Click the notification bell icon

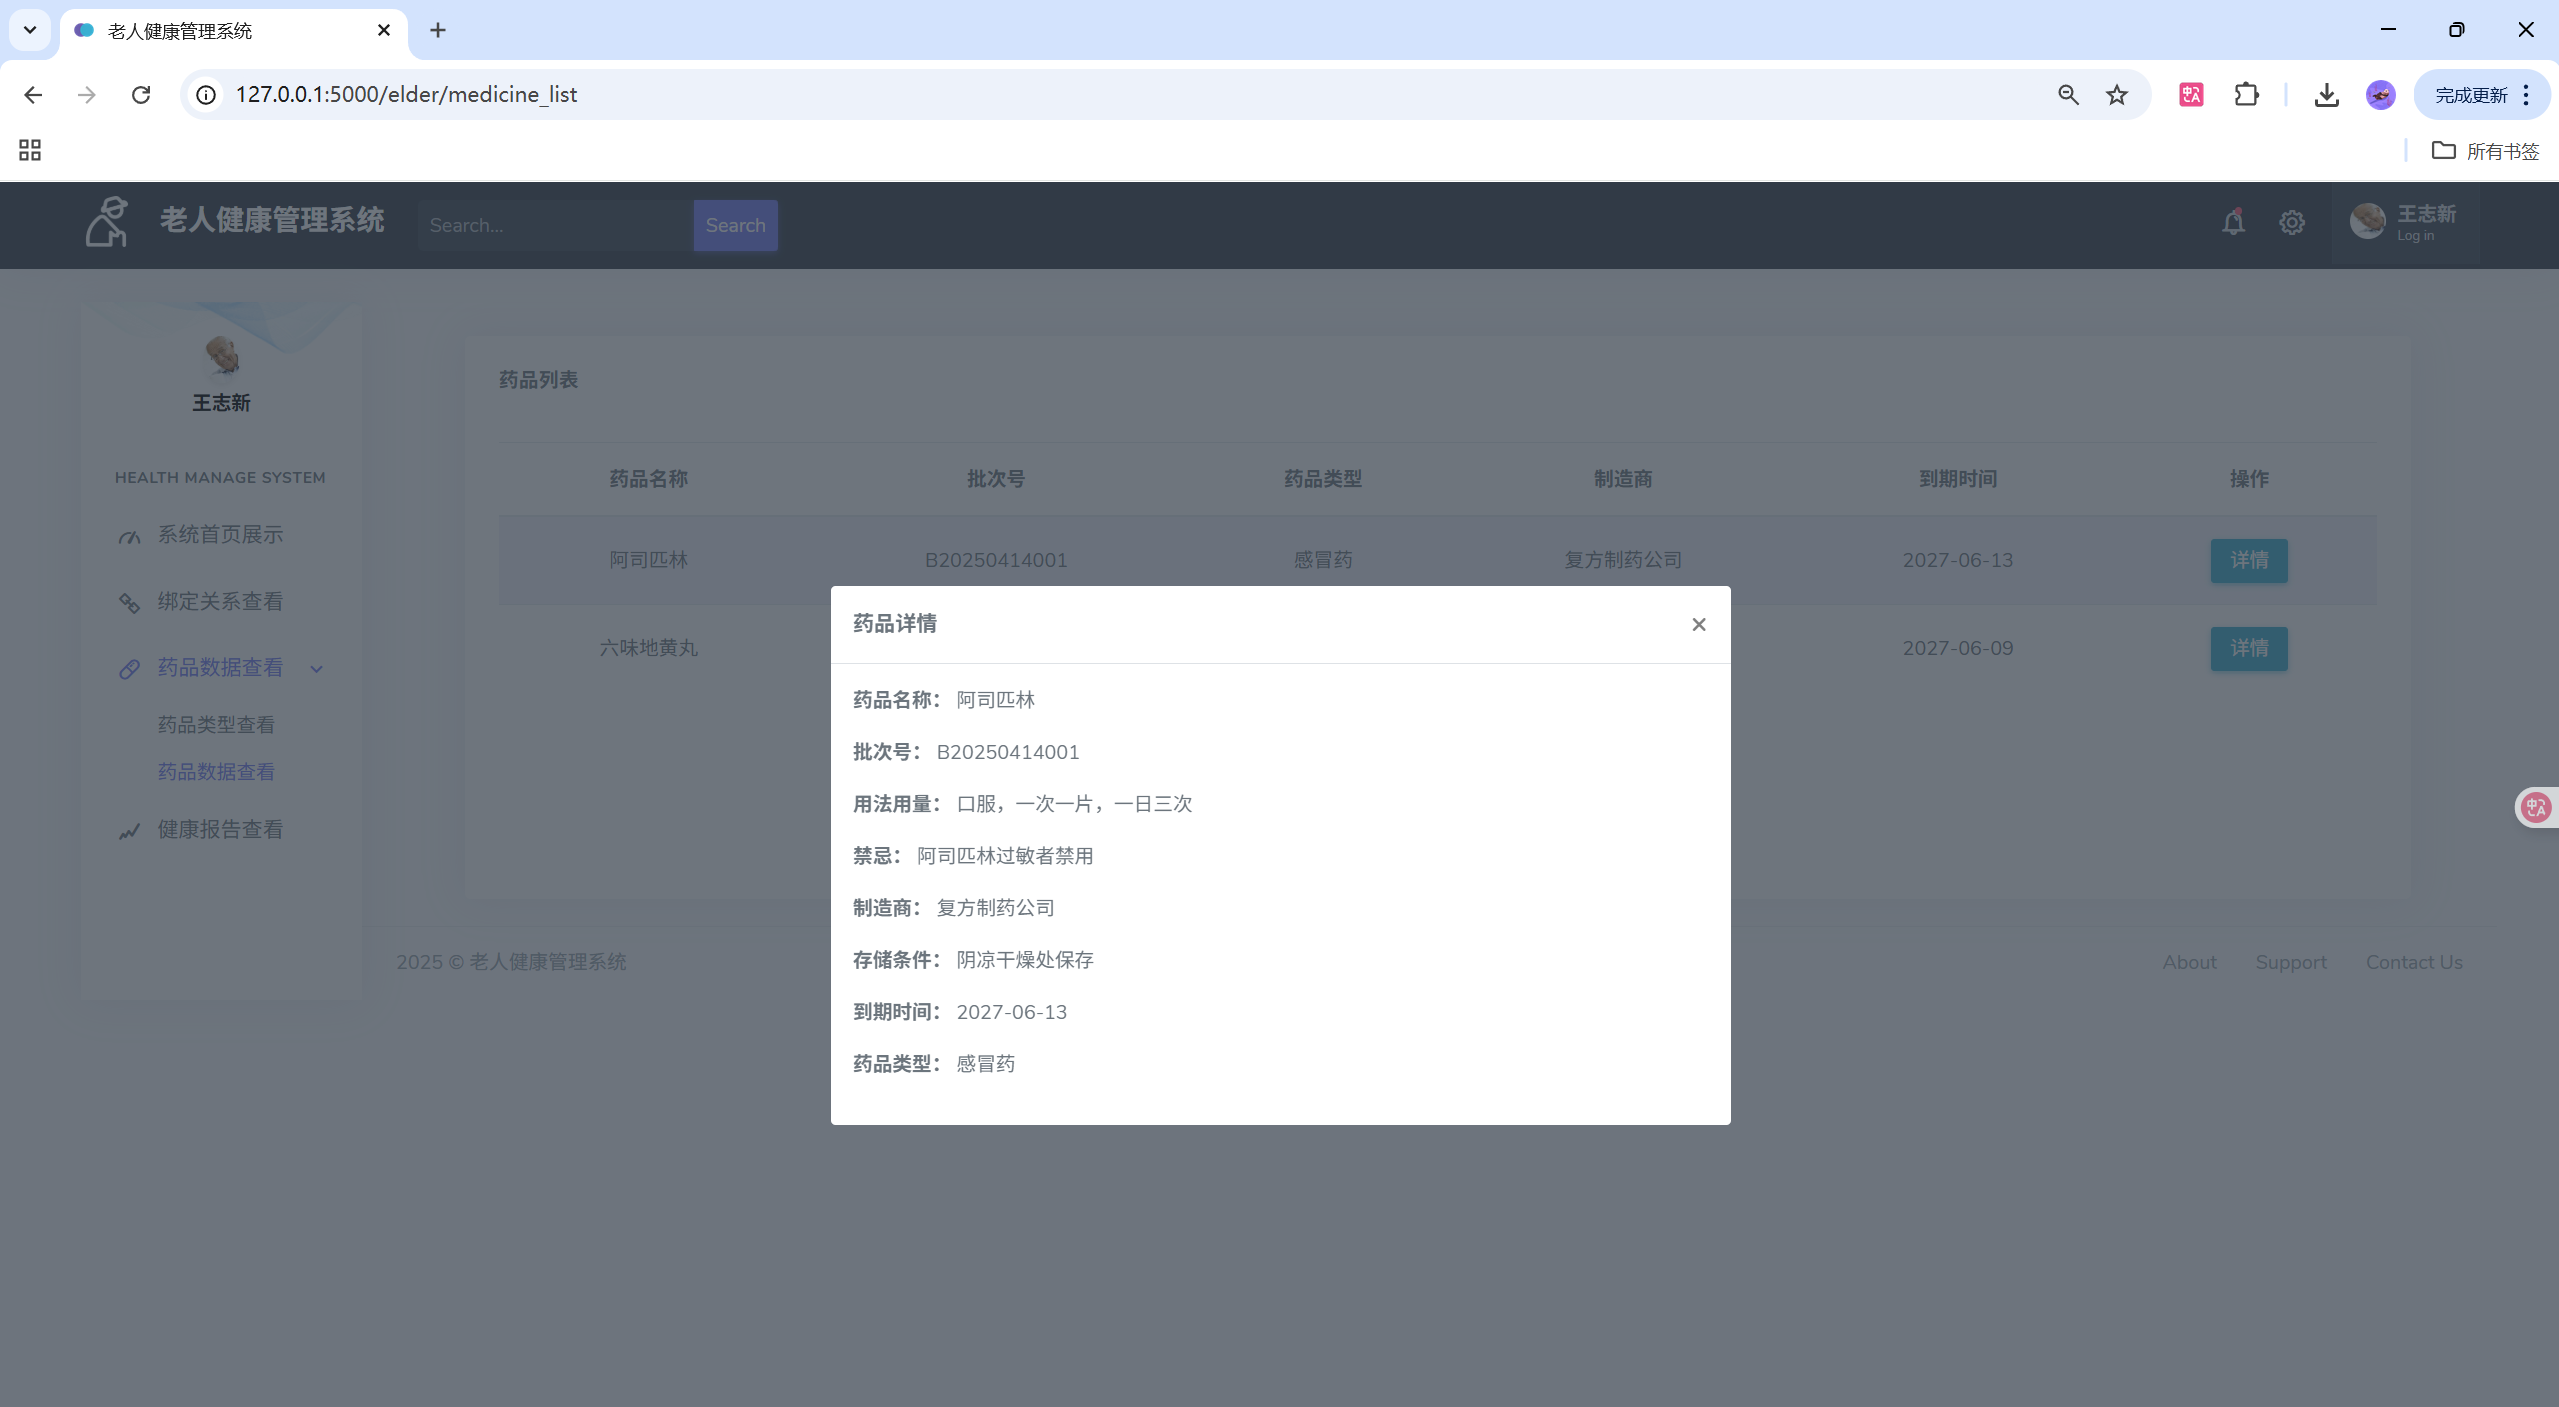point(2233,222)
